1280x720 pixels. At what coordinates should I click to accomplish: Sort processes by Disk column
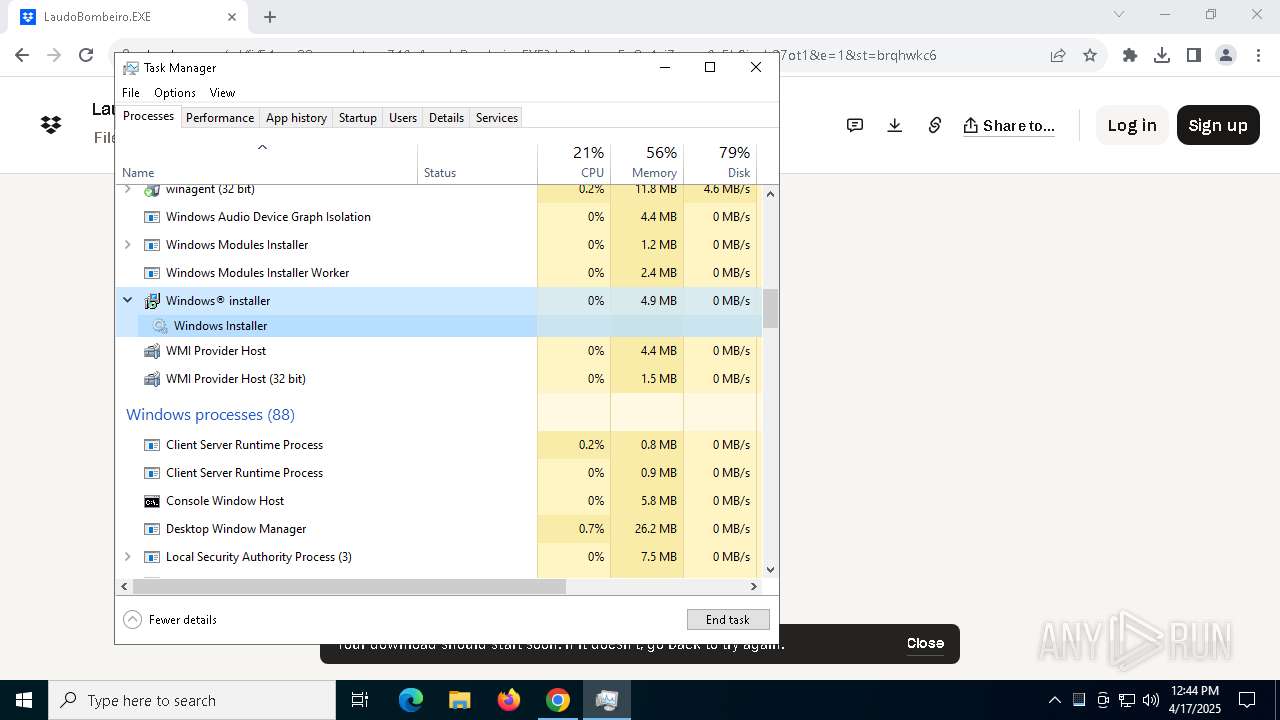pos(720,163)
